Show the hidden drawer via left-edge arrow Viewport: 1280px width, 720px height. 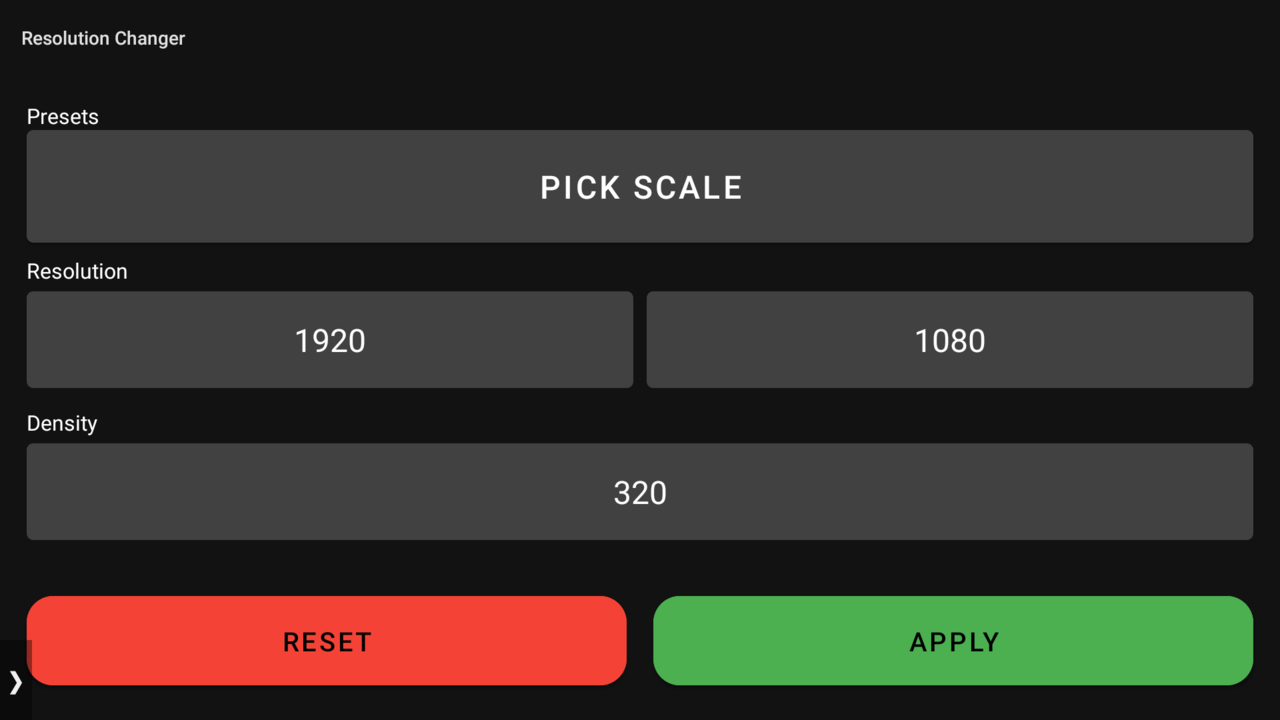coord(15,682)
